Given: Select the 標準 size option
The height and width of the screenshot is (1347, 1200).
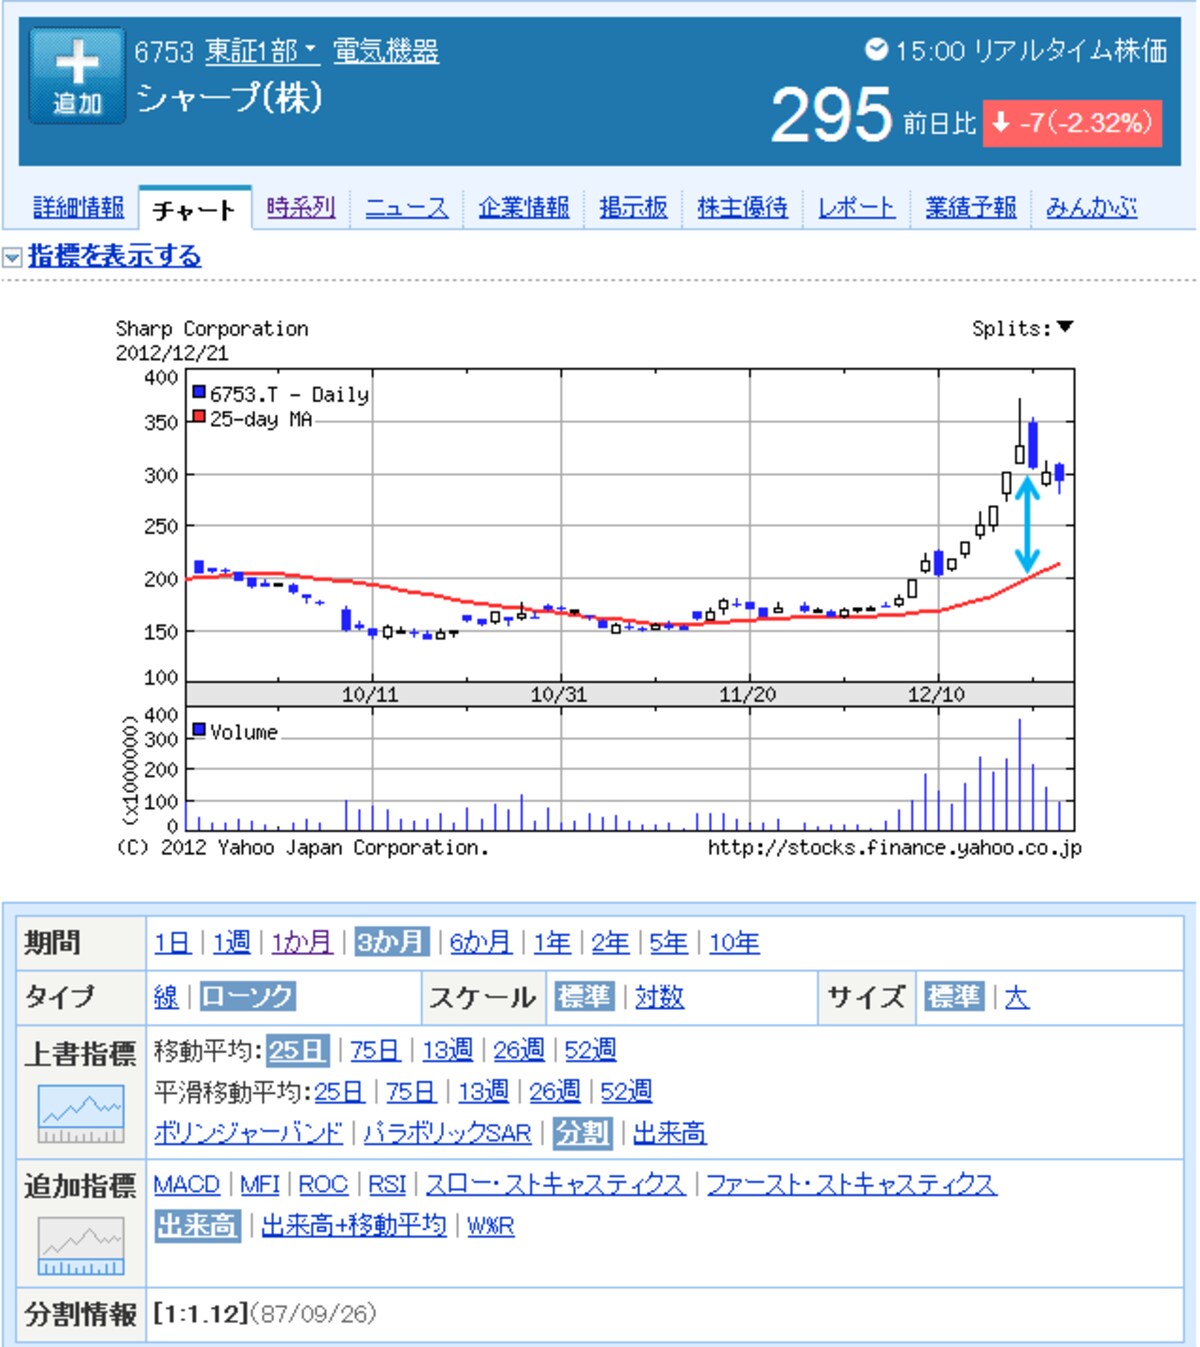Looking at the screenshot, I should click(x=955, y=997).
